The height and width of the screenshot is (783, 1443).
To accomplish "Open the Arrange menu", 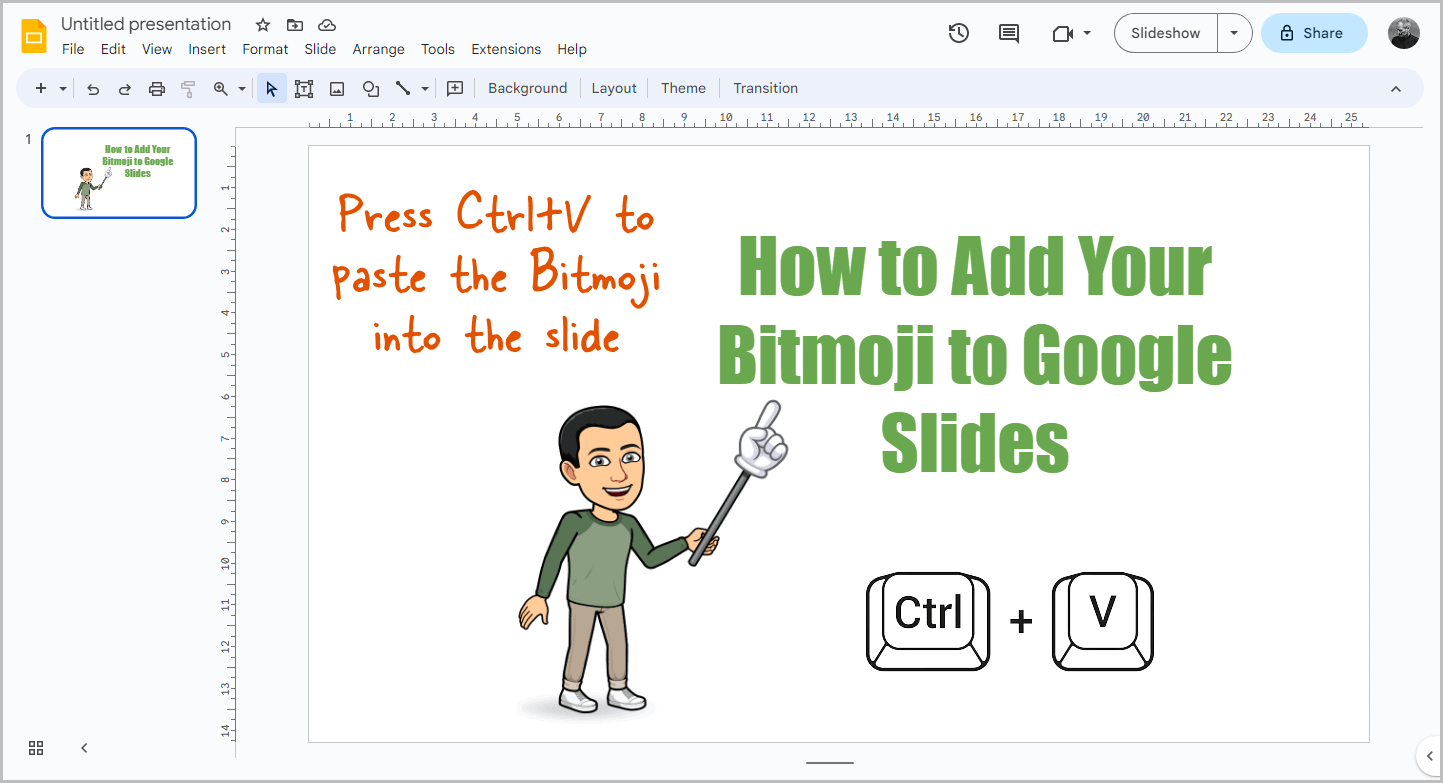I will (379, 49).
